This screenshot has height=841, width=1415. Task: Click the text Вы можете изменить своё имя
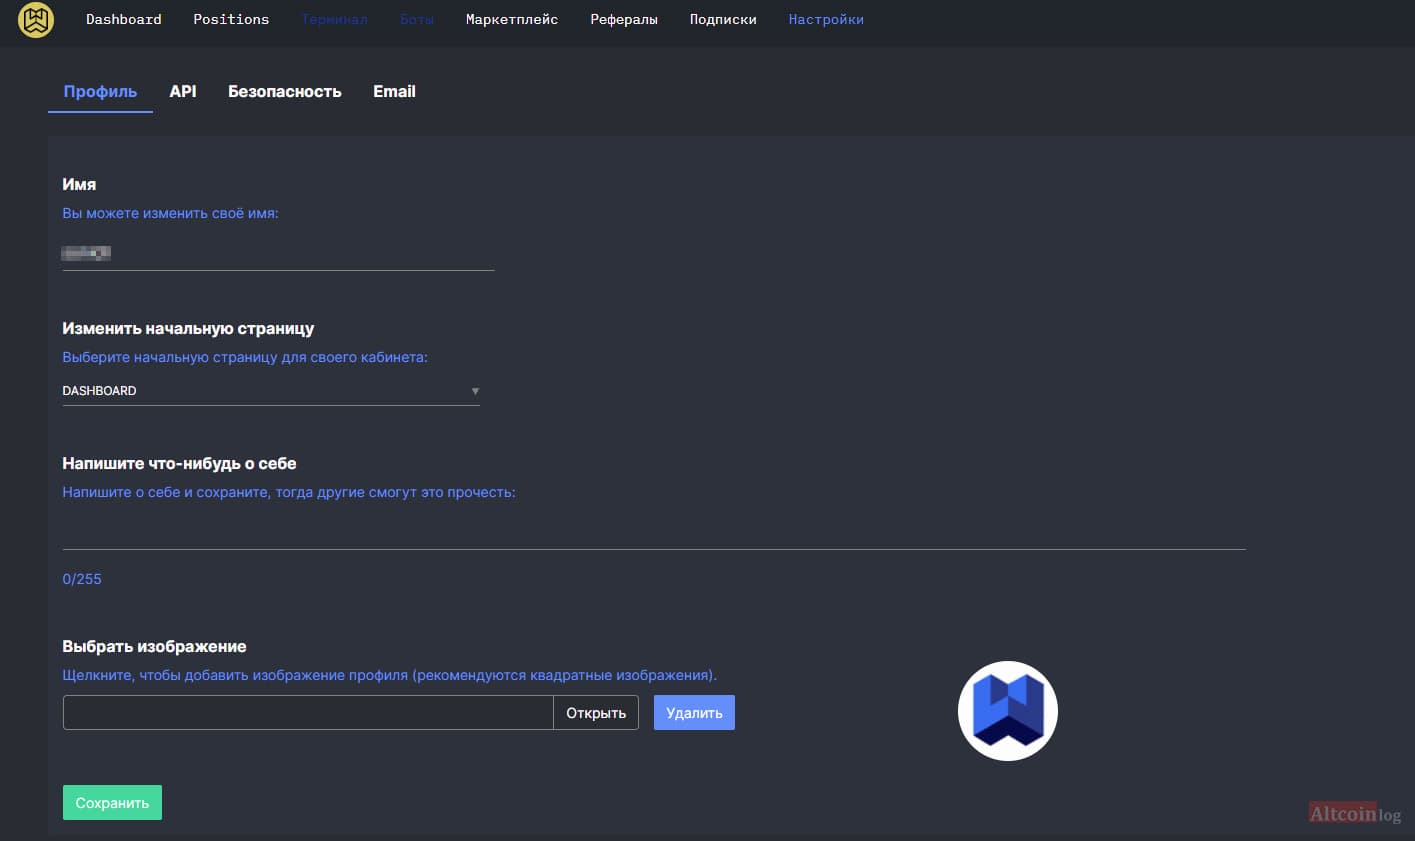tap(170, 214)
